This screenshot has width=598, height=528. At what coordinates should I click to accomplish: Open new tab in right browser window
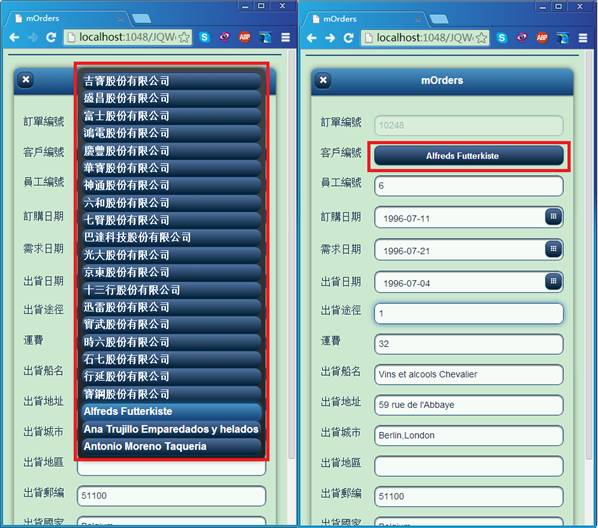pos(439,19)
